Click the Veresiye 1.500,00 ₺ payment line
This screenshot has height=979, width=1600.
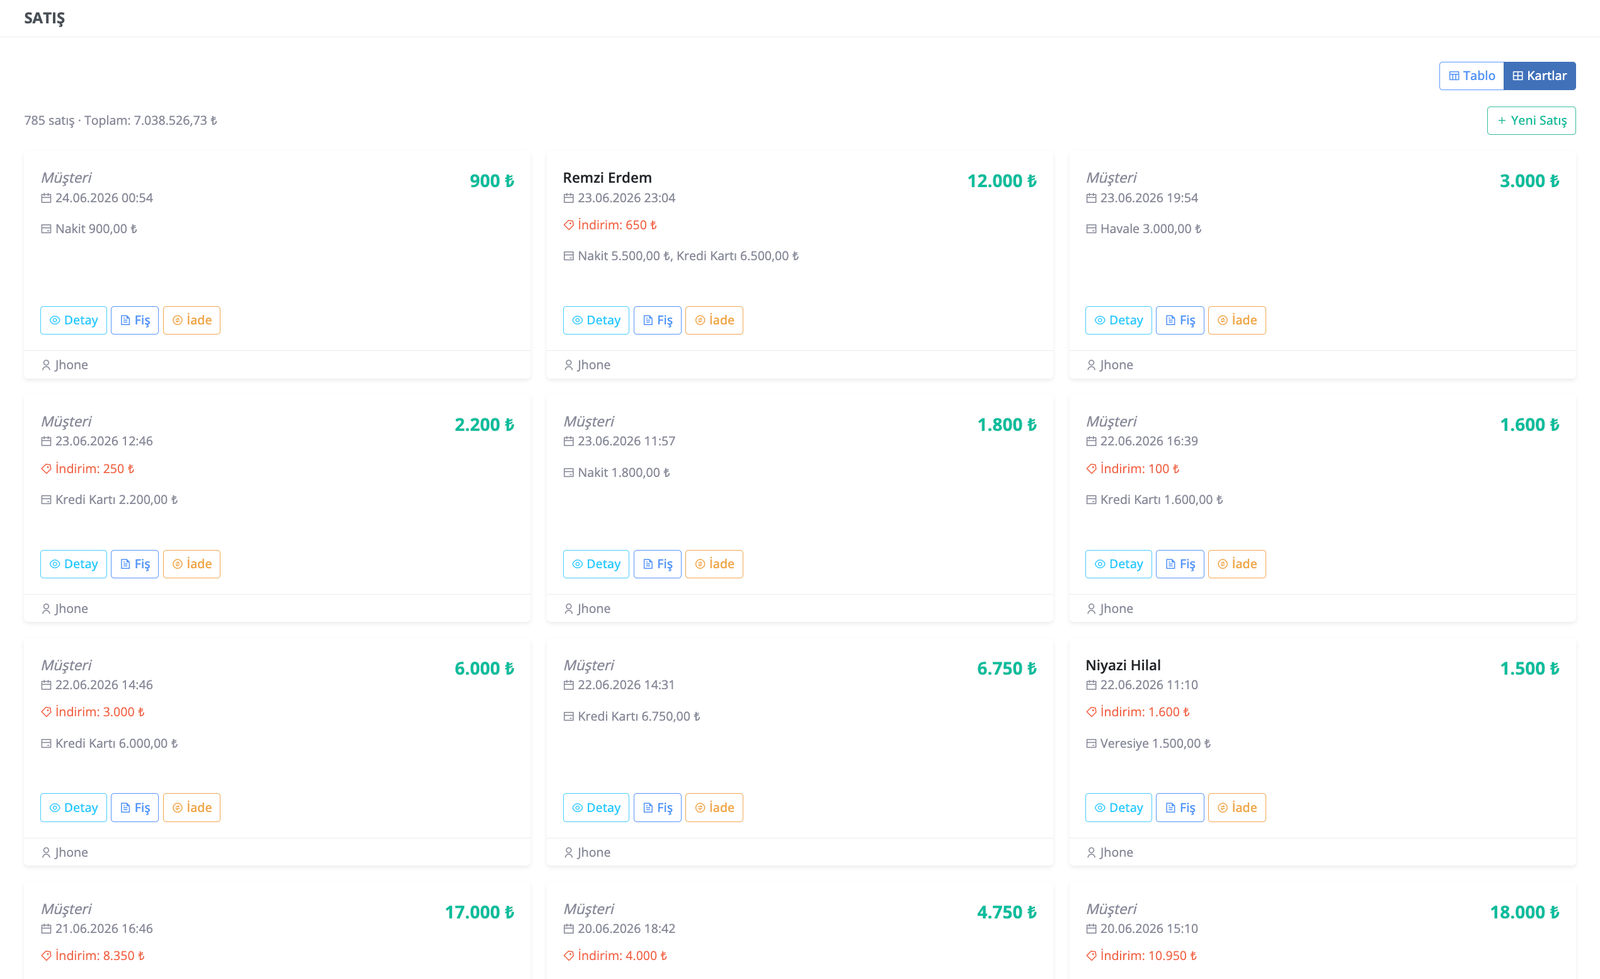[1148, 744]
